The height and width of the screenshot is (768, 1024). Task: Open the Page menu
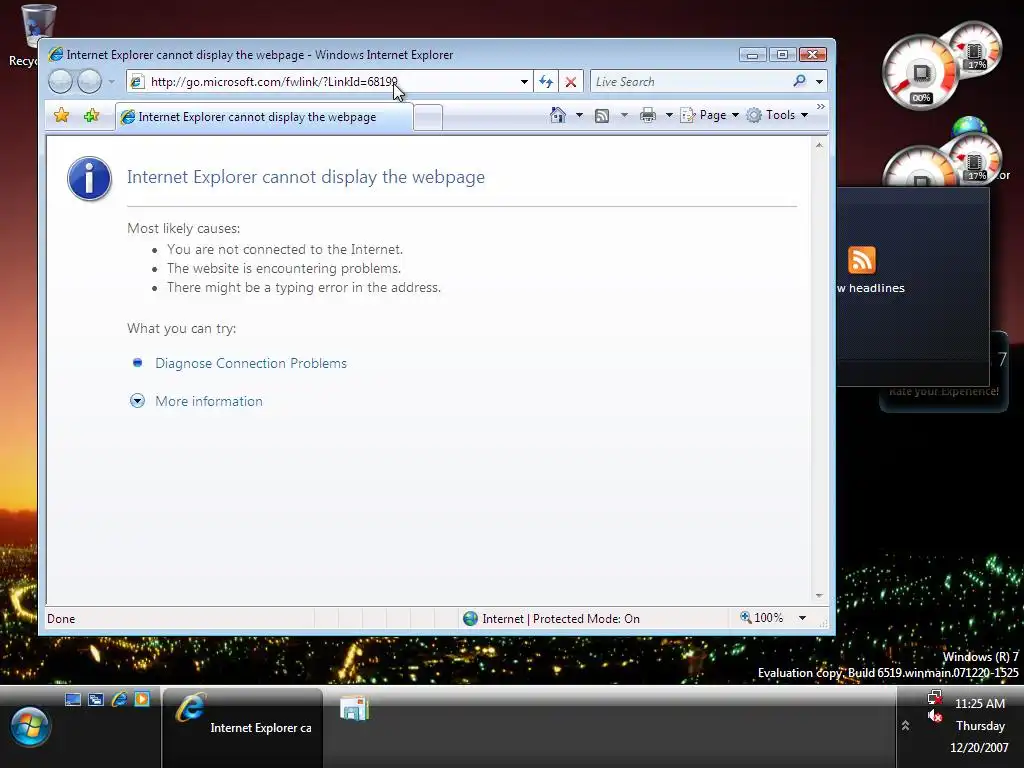(710, 115)
